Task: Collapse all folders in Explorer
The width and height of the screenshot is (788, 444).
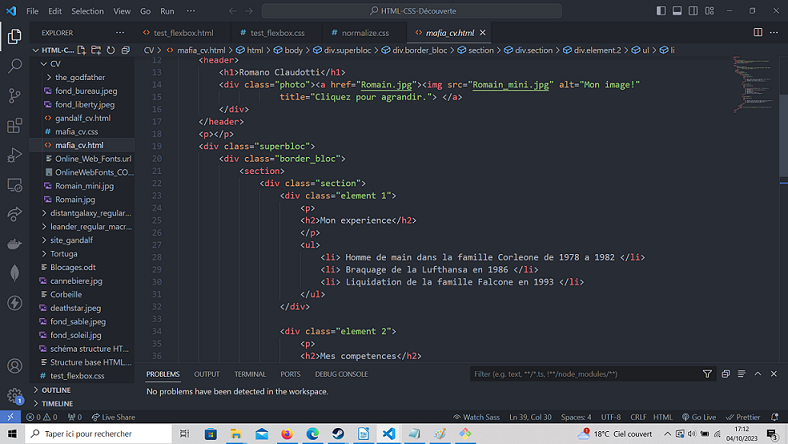Action: click(126, 50)
